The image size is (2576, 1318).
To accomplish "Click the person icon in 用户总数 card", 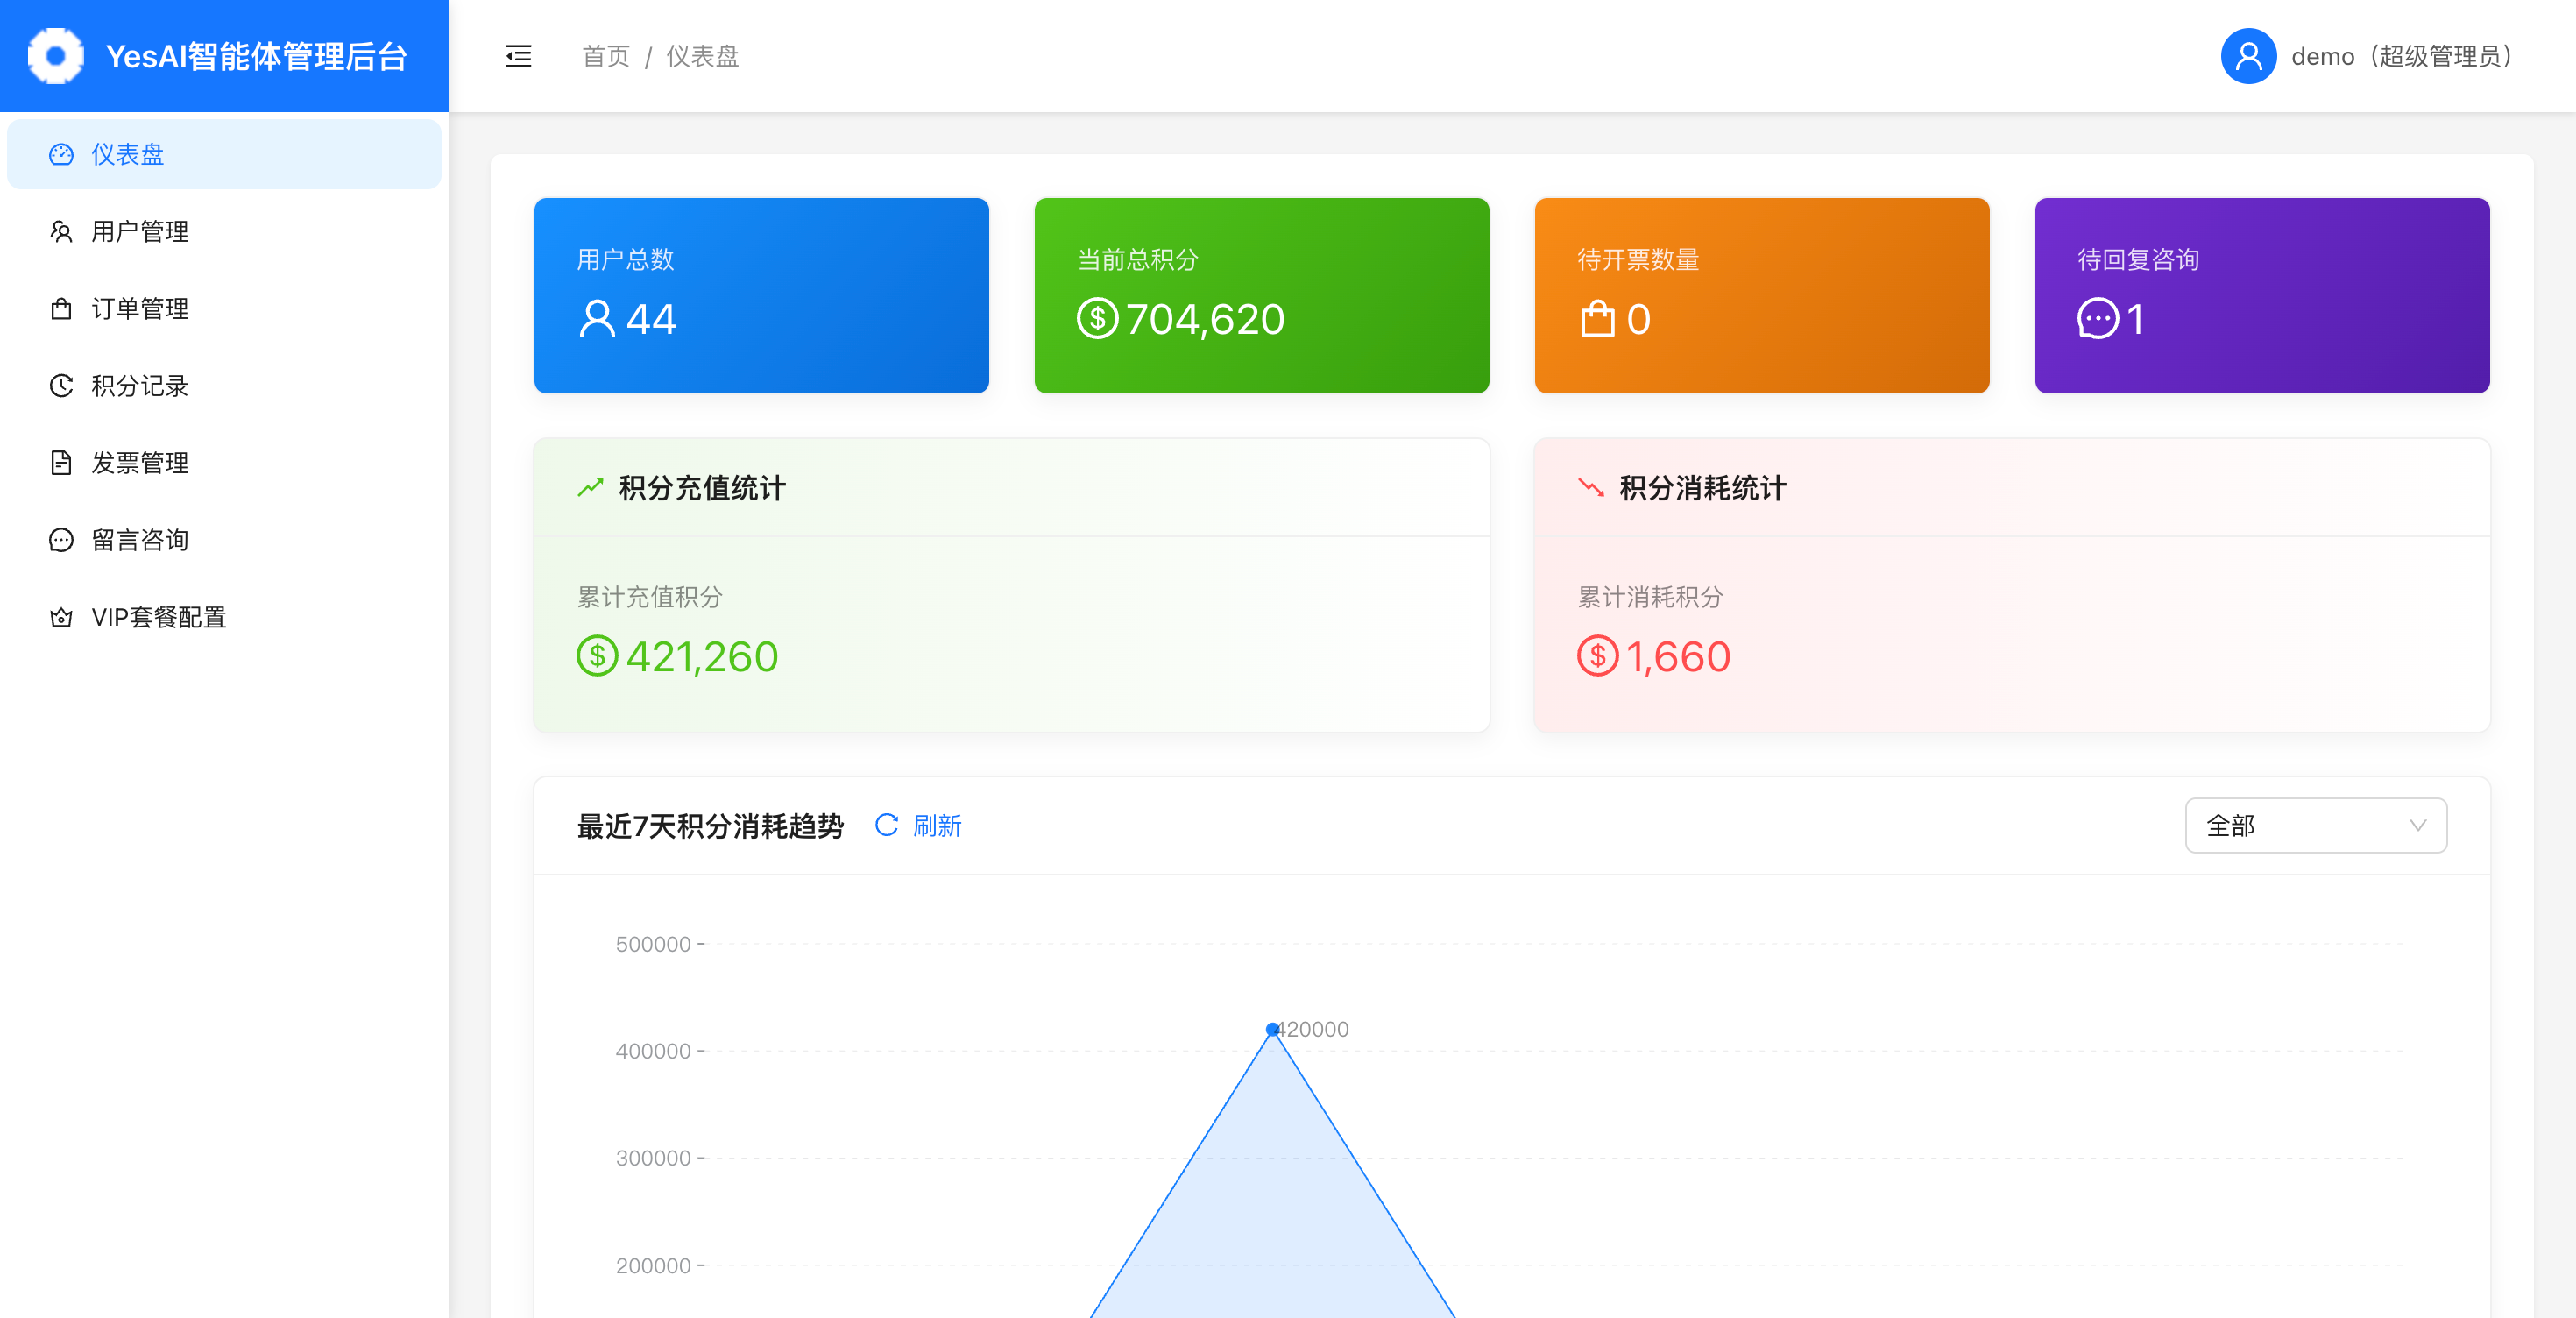I will [x=597, y=319].
